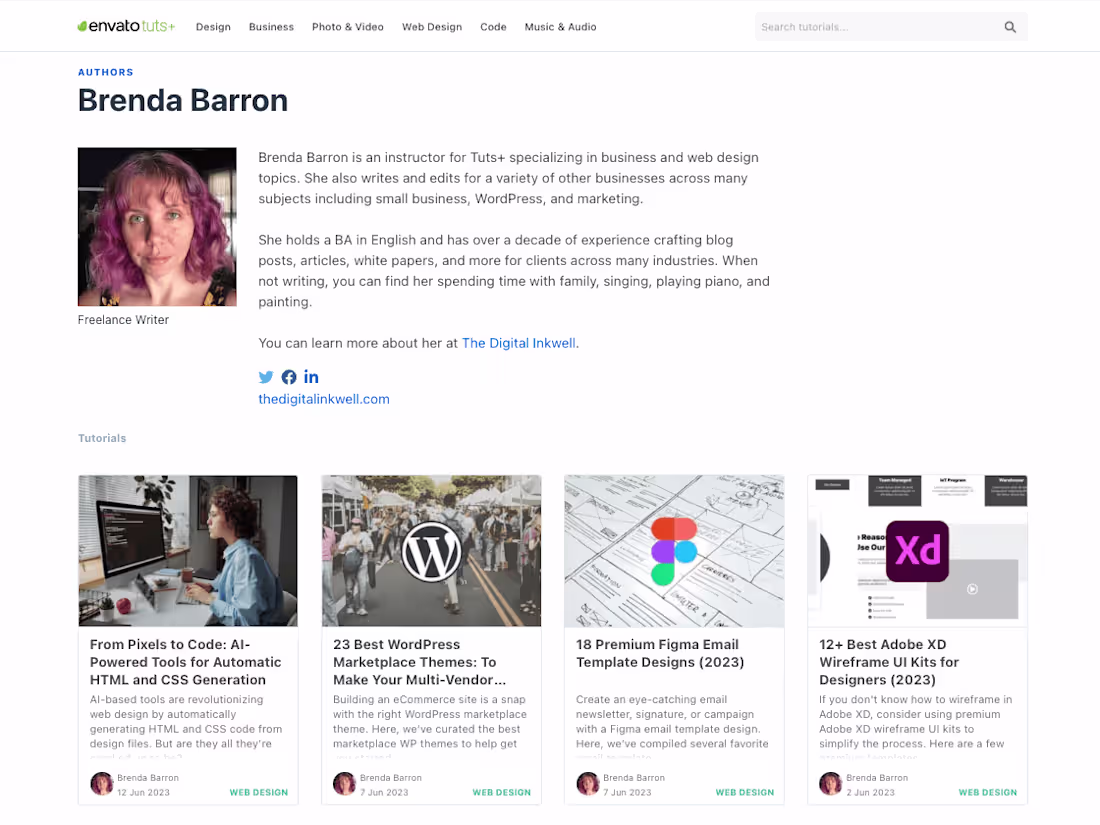
Task: Click the Adobe XD icon on the wireframe article
Action: [x=917, y=551]
